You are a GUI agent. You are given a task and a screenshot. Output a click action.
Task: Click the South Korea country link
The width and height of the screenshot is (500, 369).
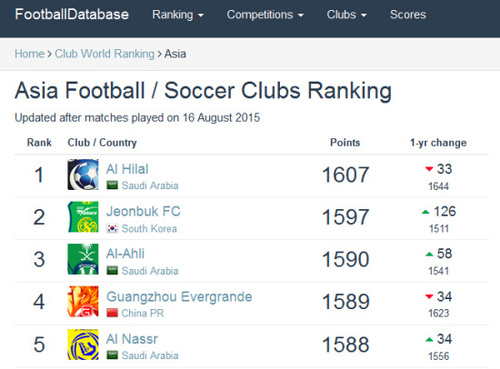pyautogui.click(x=149, y=229)
